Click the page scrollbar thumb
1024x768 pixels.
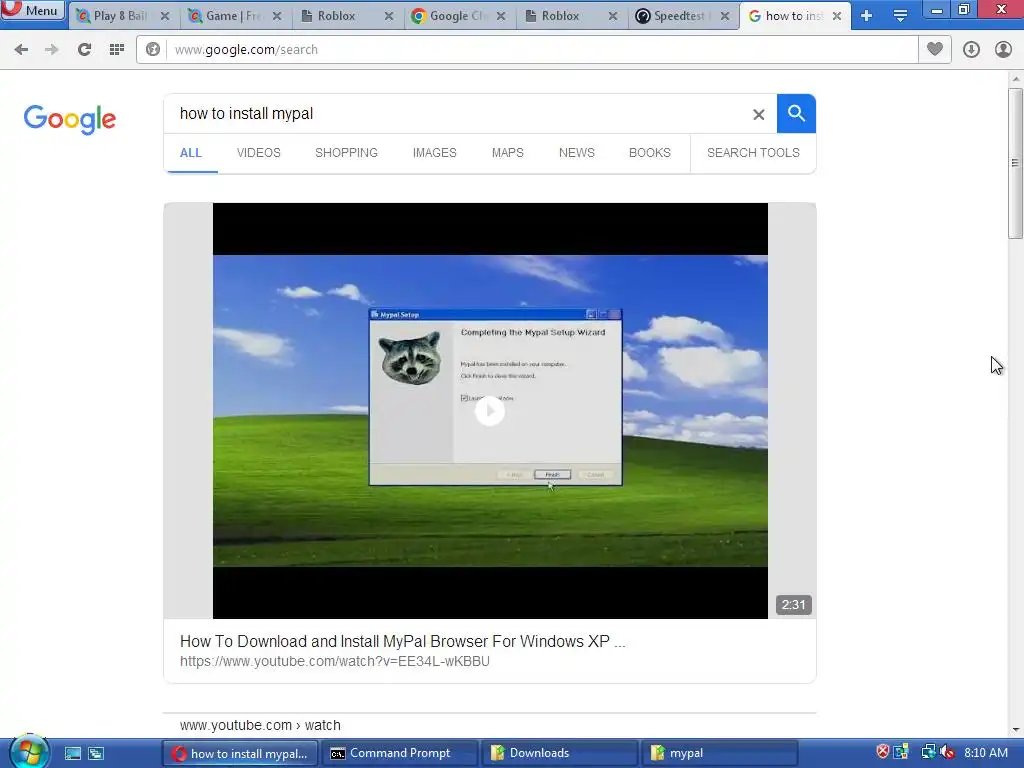click(1016, 163)
